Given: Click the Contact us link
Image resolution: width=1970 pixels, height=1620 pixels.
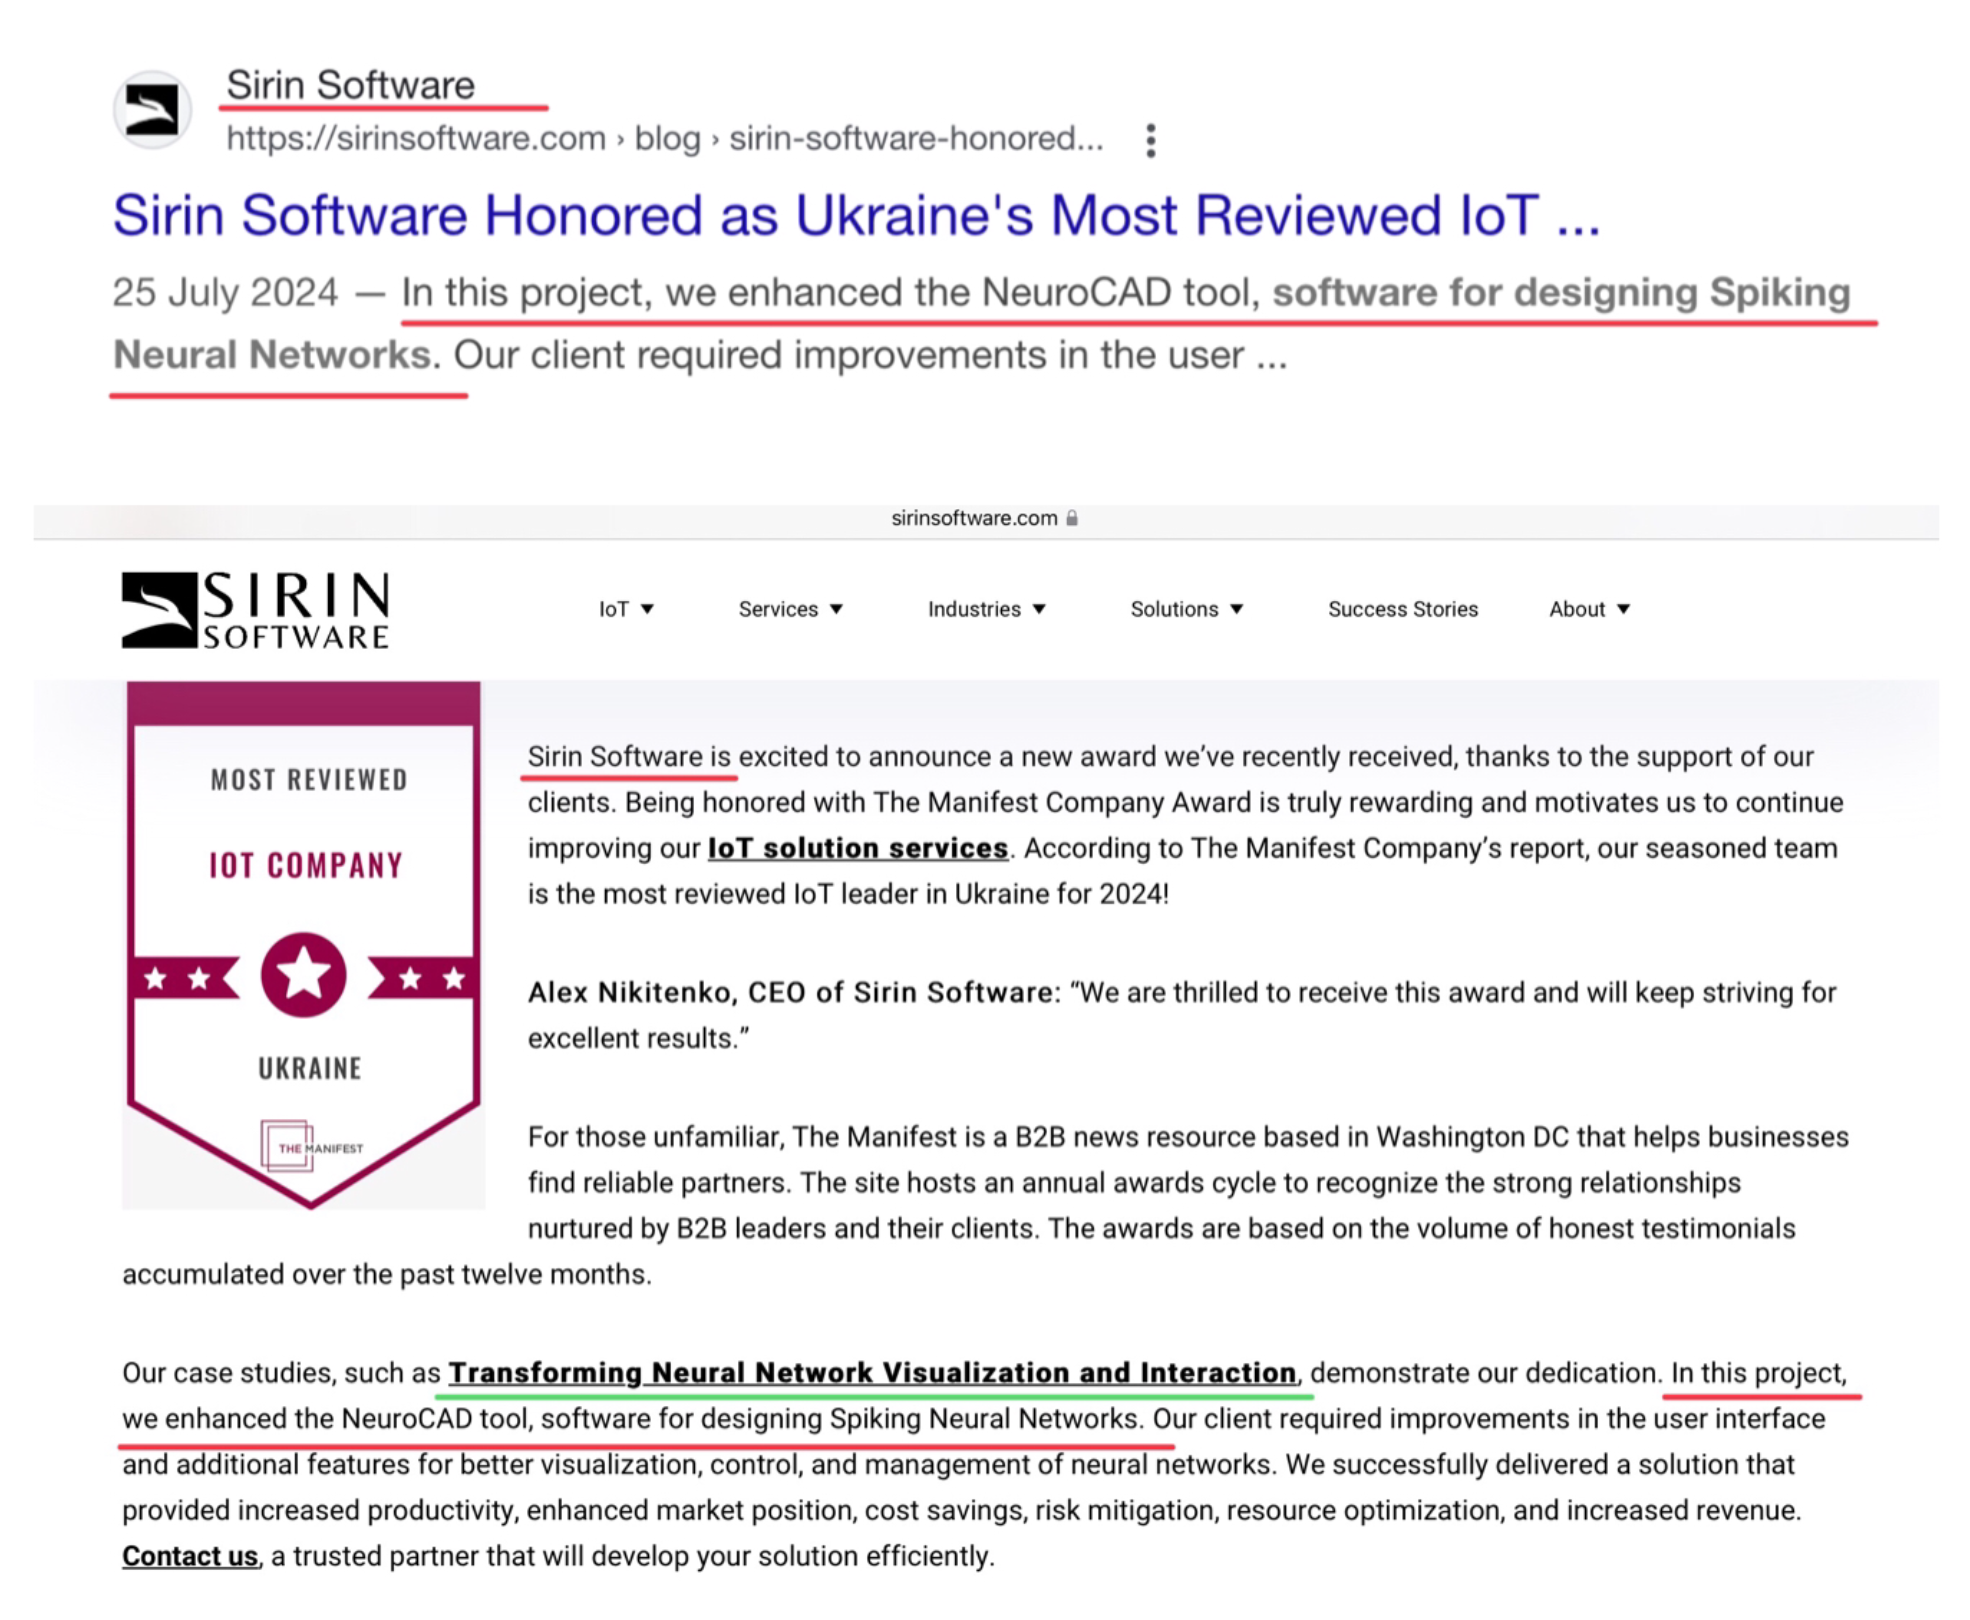Looking at the screenshot, I should (190, 1556).
